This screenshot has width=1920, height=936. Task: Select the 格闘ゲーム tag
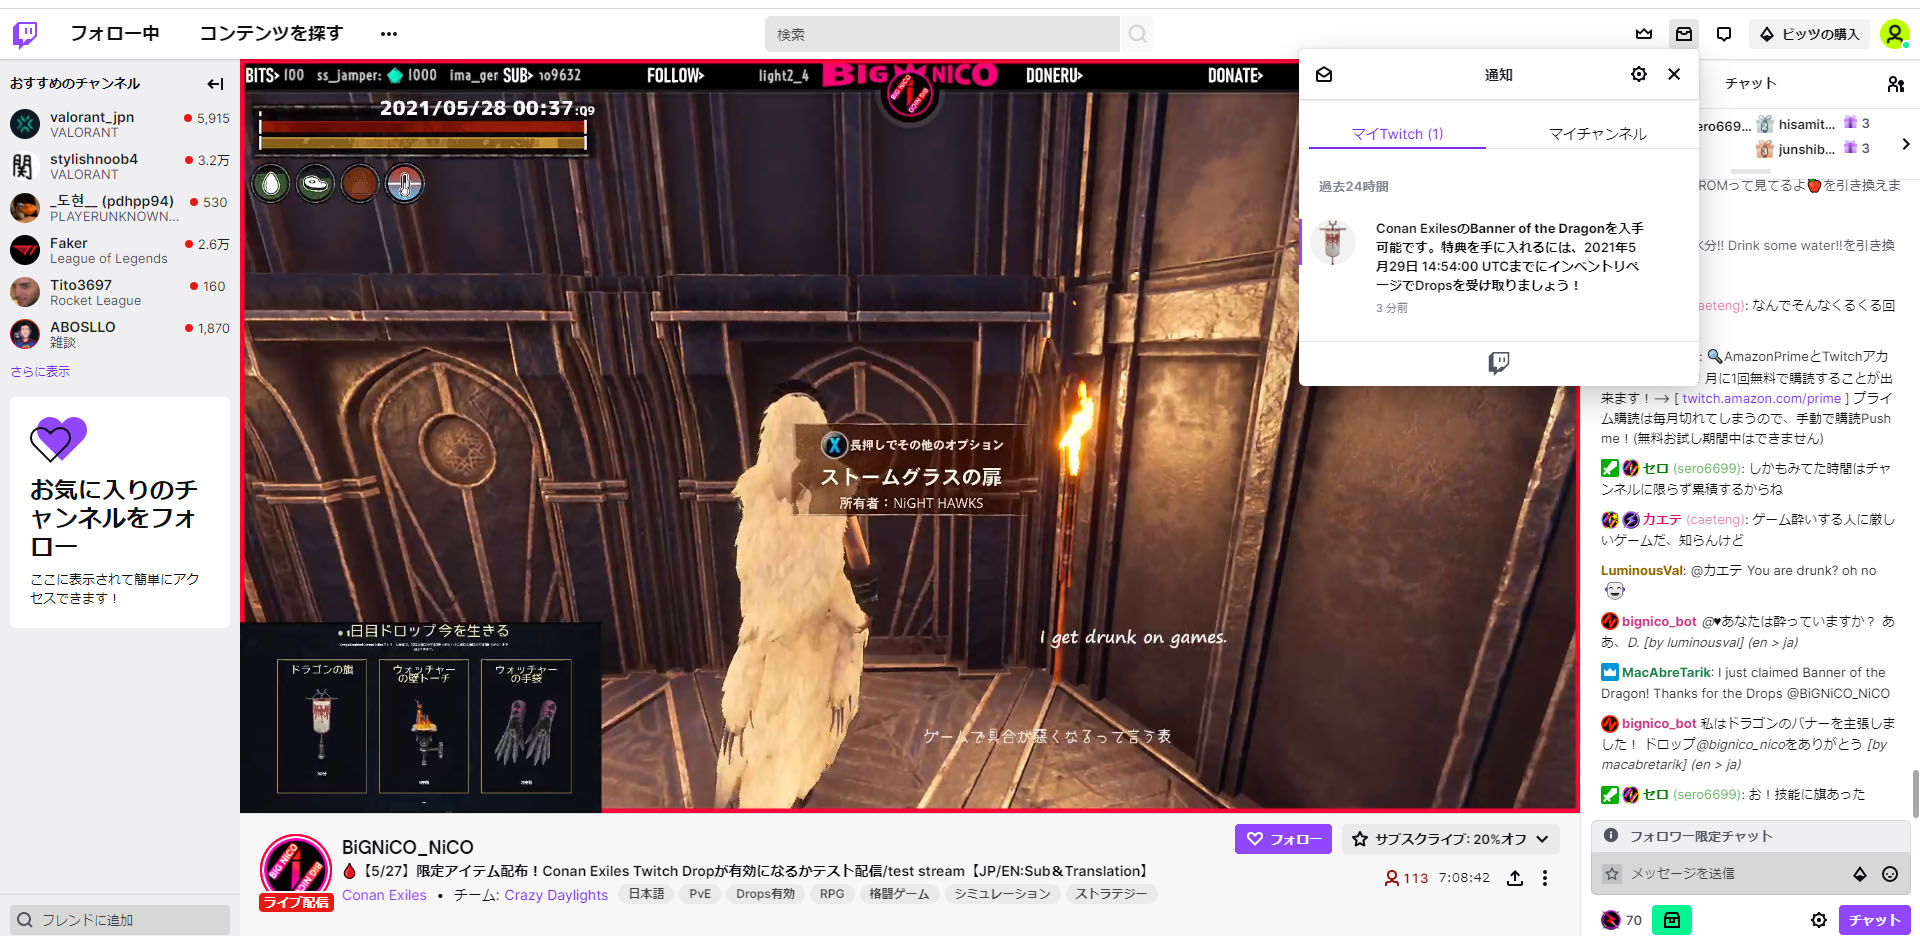point(899,894)
